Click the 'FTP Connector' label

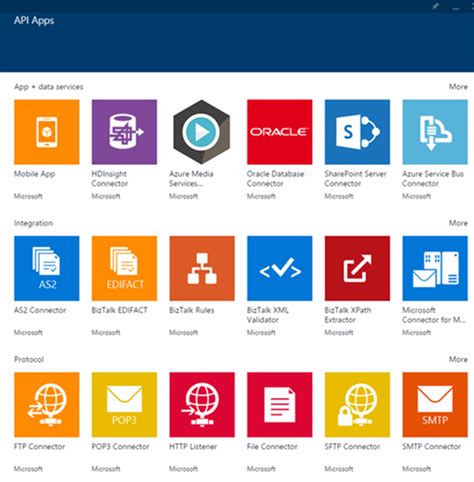(39, 447)
